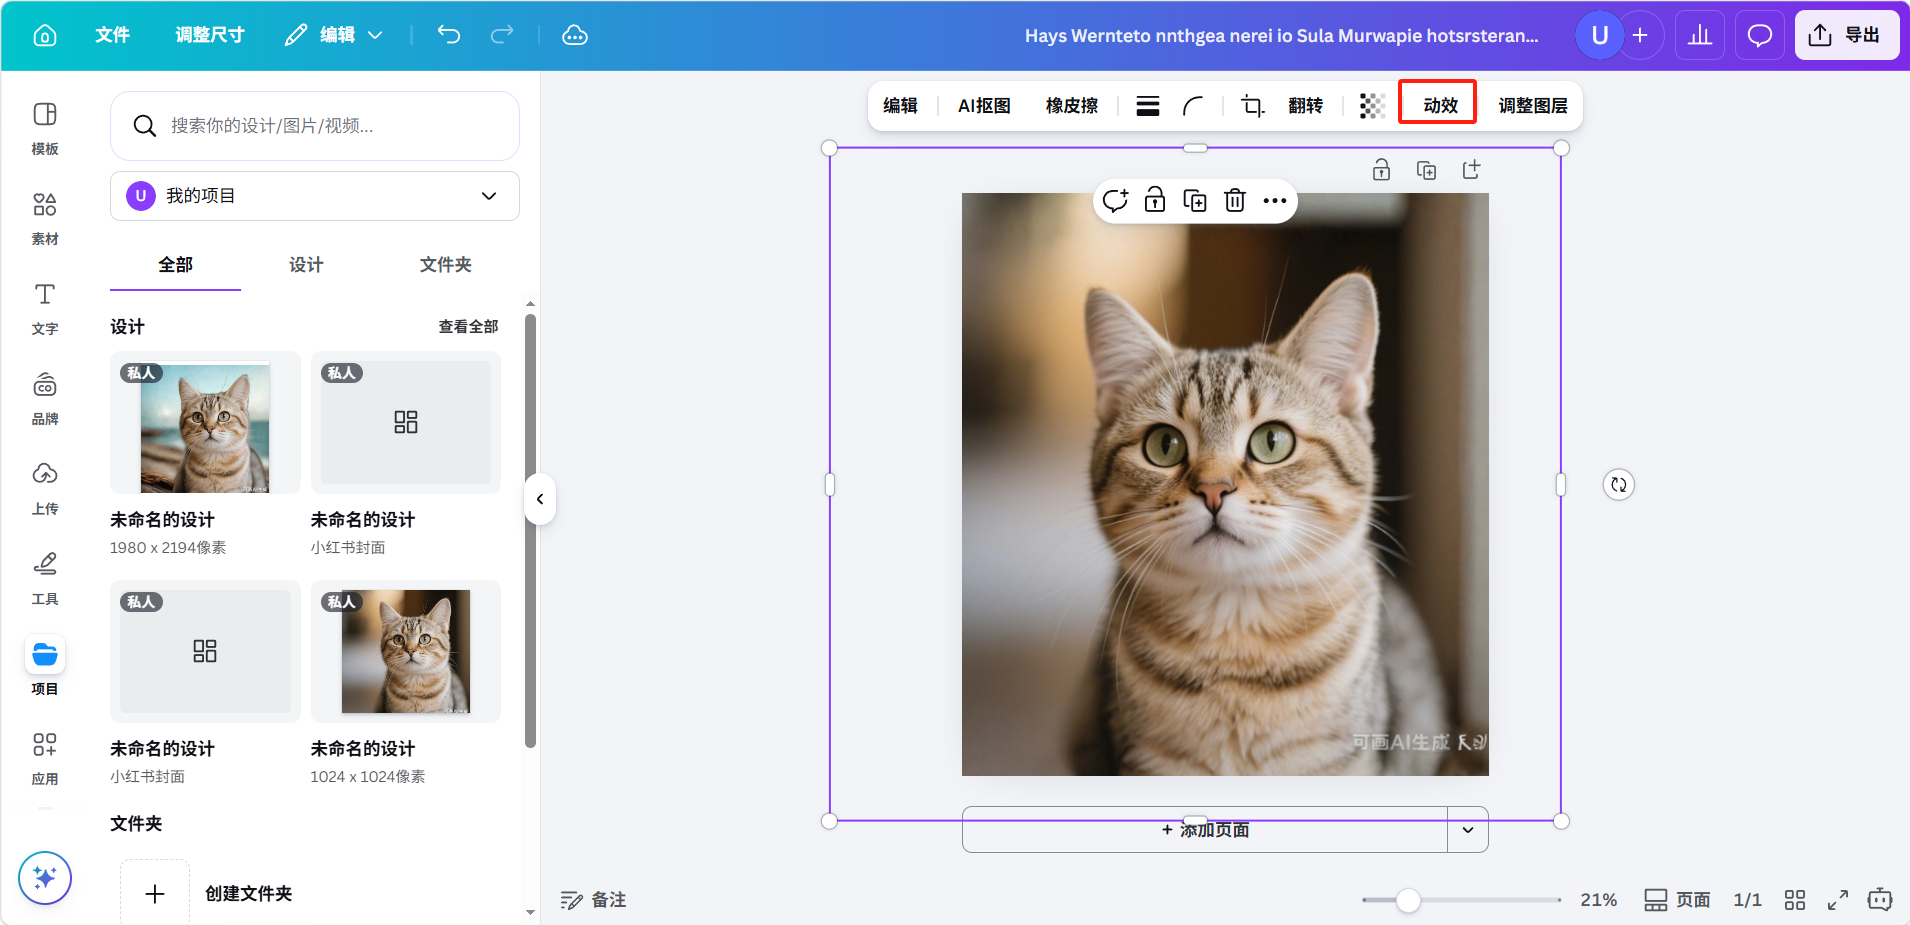Click the undo arrow icon
Screen dimensions: 1910x925
point(449,35)
